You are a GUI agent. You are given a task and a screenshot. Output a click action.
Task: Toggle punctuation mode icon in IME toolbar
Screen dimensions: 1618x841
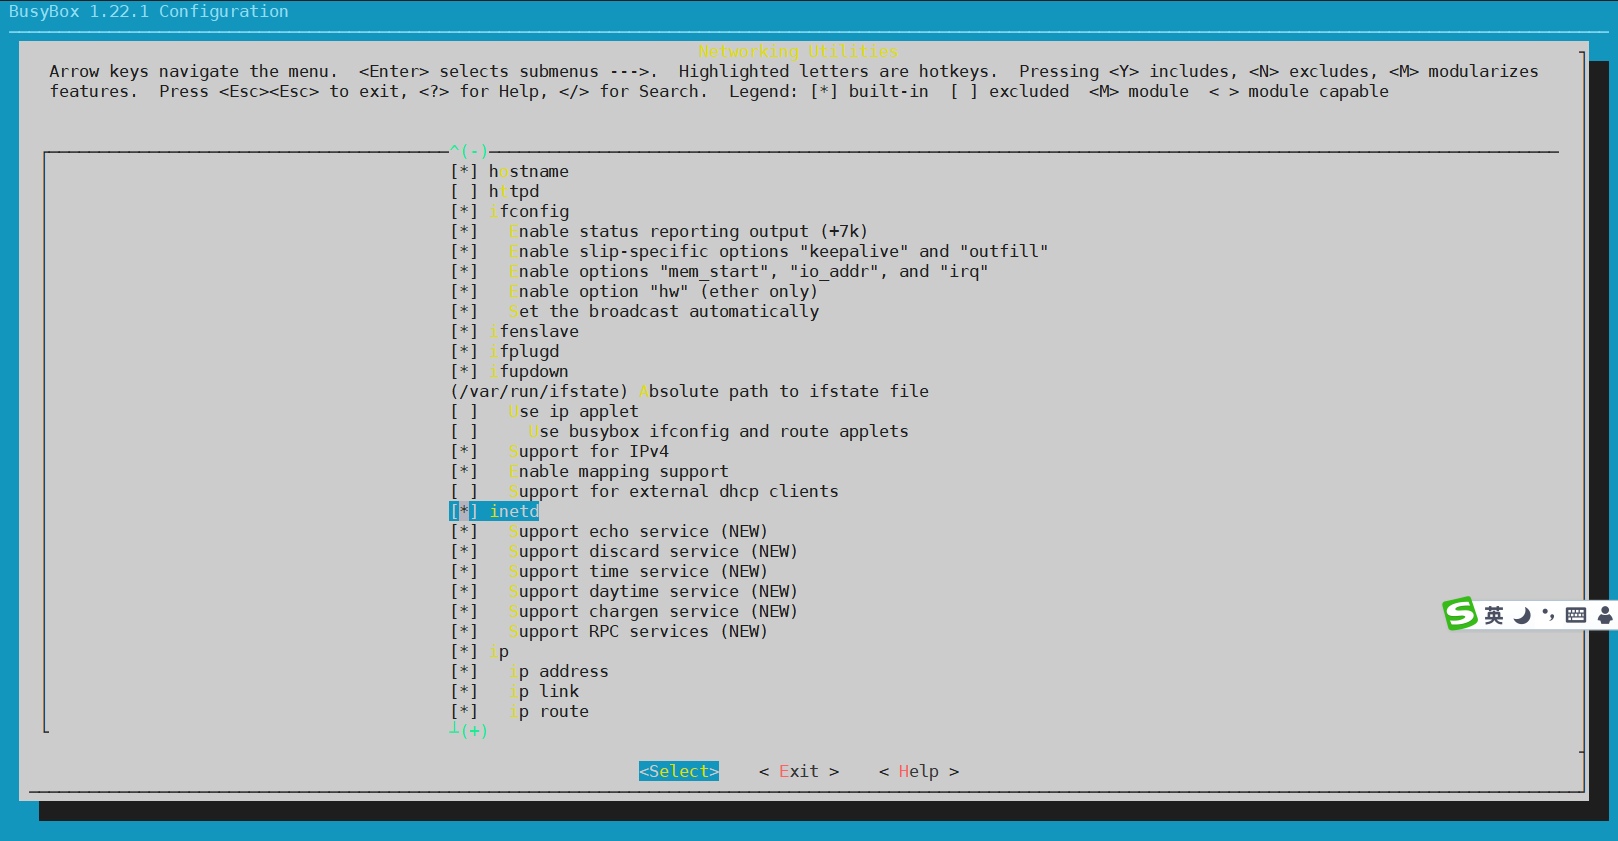tap(1548, 614)
